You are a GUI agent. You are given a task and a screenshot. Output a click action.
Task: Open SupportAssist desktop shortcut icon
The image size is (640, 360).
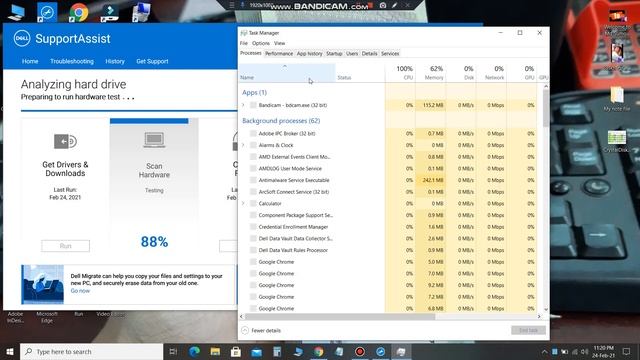[x=47, y=12]
